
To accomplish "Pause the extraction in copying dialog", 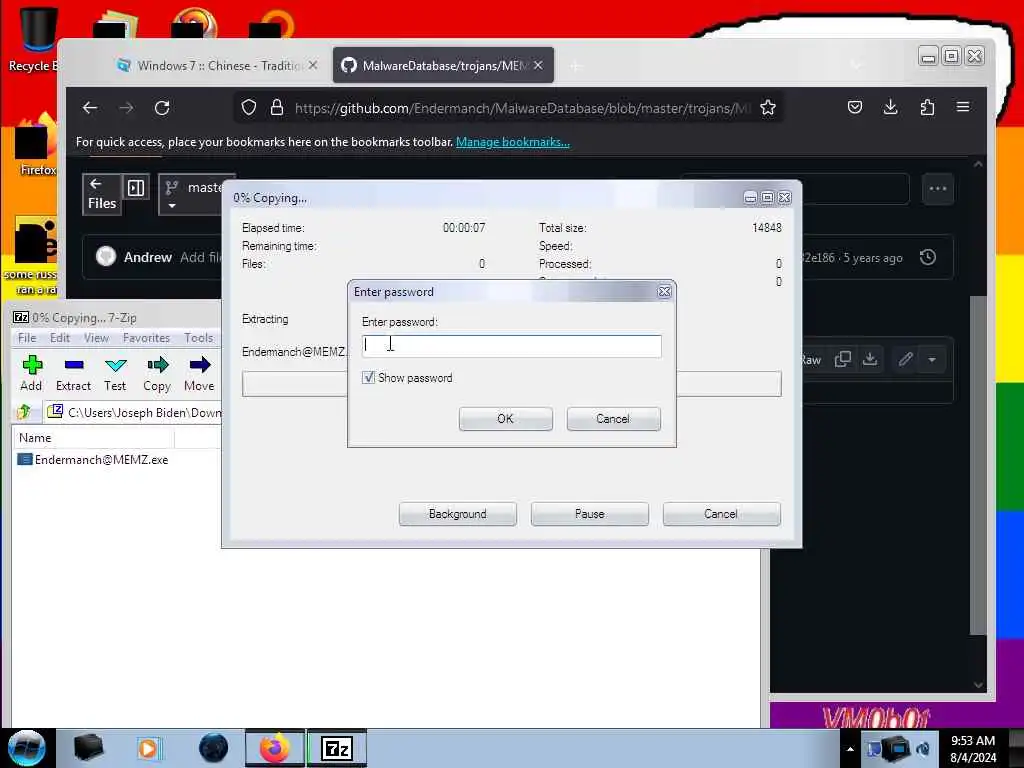I will [589, 514].
